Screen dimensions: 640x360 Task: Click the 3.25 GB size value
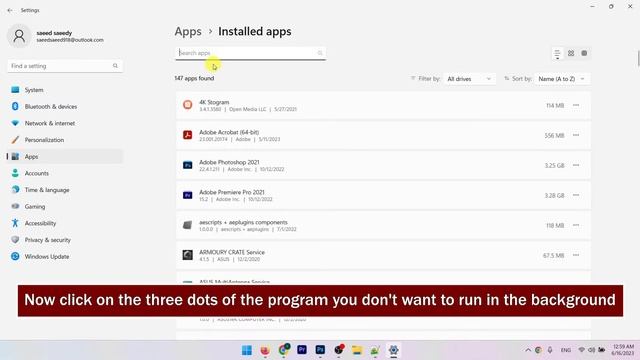tap(554, 165)
